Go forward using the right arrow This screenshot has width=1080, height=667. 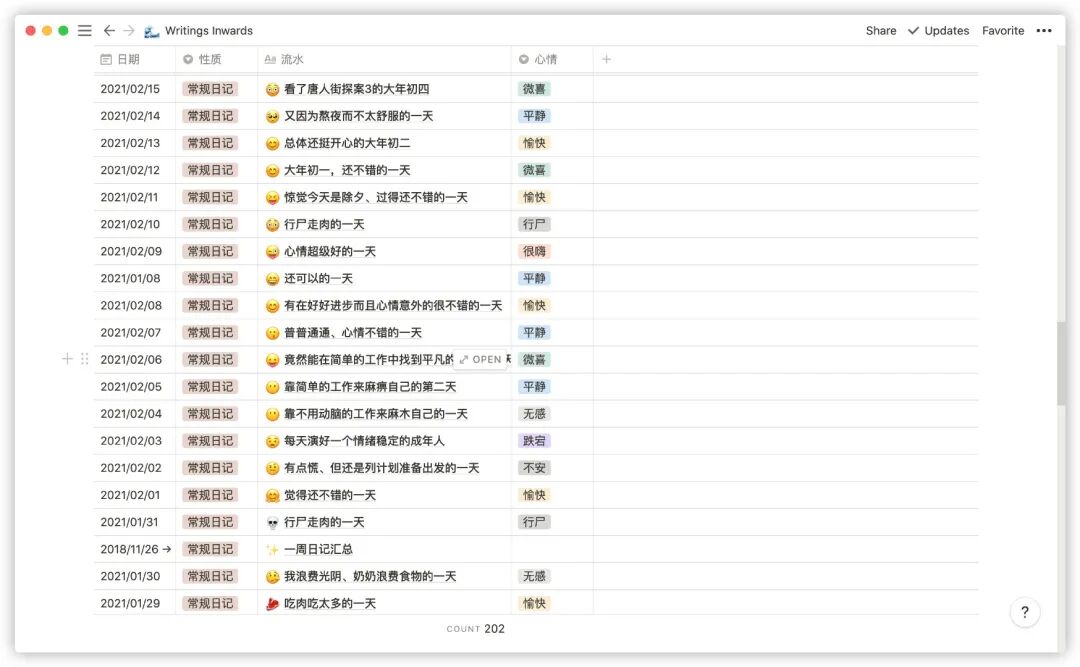129,30
